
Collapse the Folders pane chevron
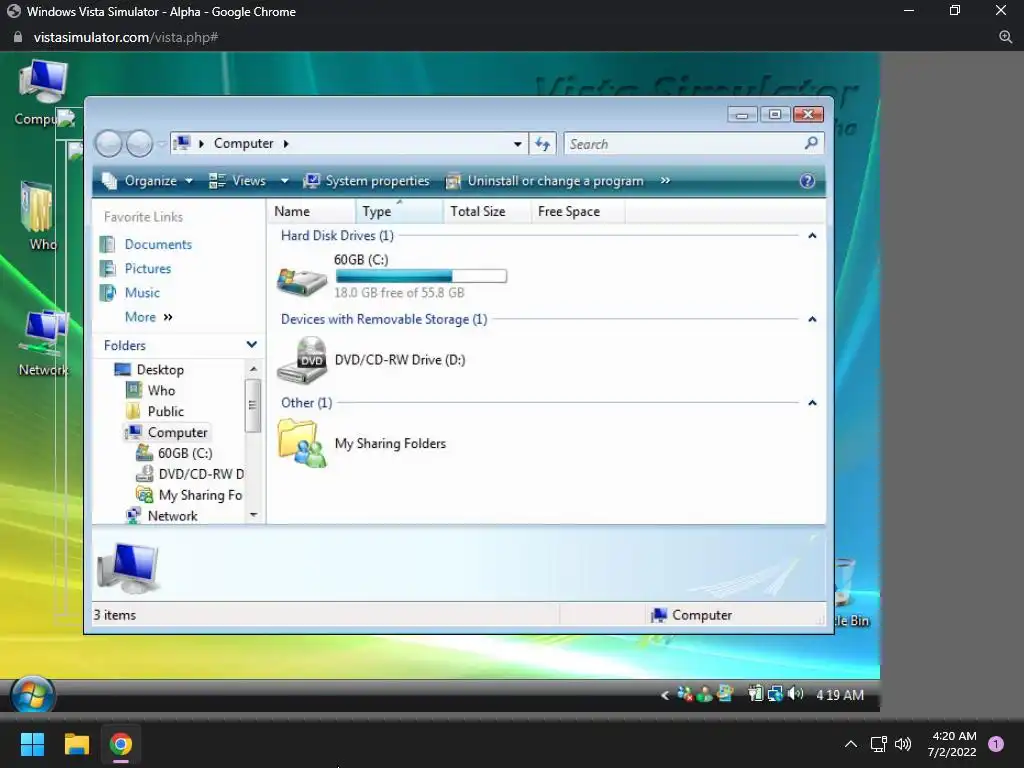(x=251, y=344)
